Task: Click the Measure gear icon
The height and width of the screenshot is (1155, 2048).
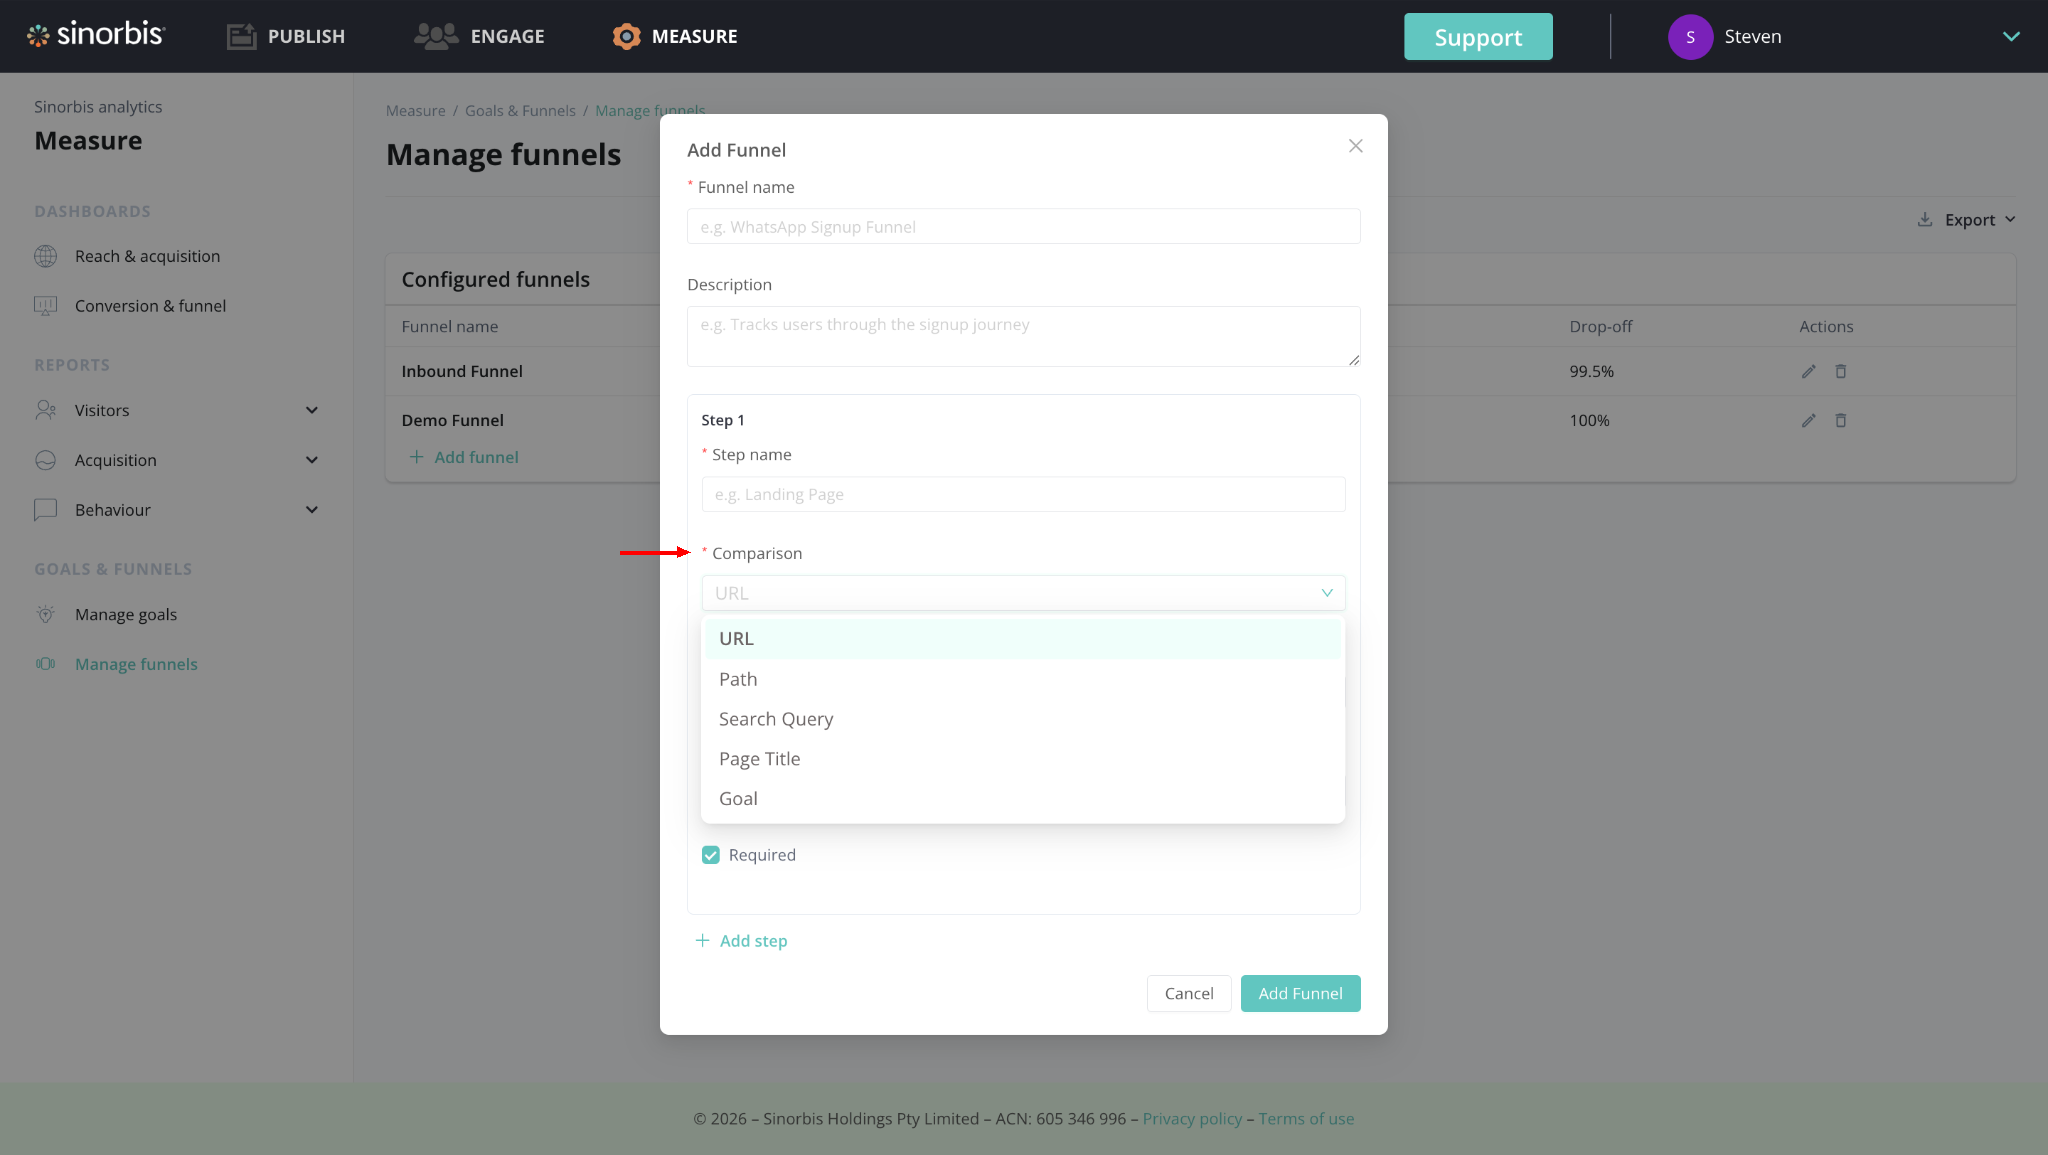Action: 626,36
